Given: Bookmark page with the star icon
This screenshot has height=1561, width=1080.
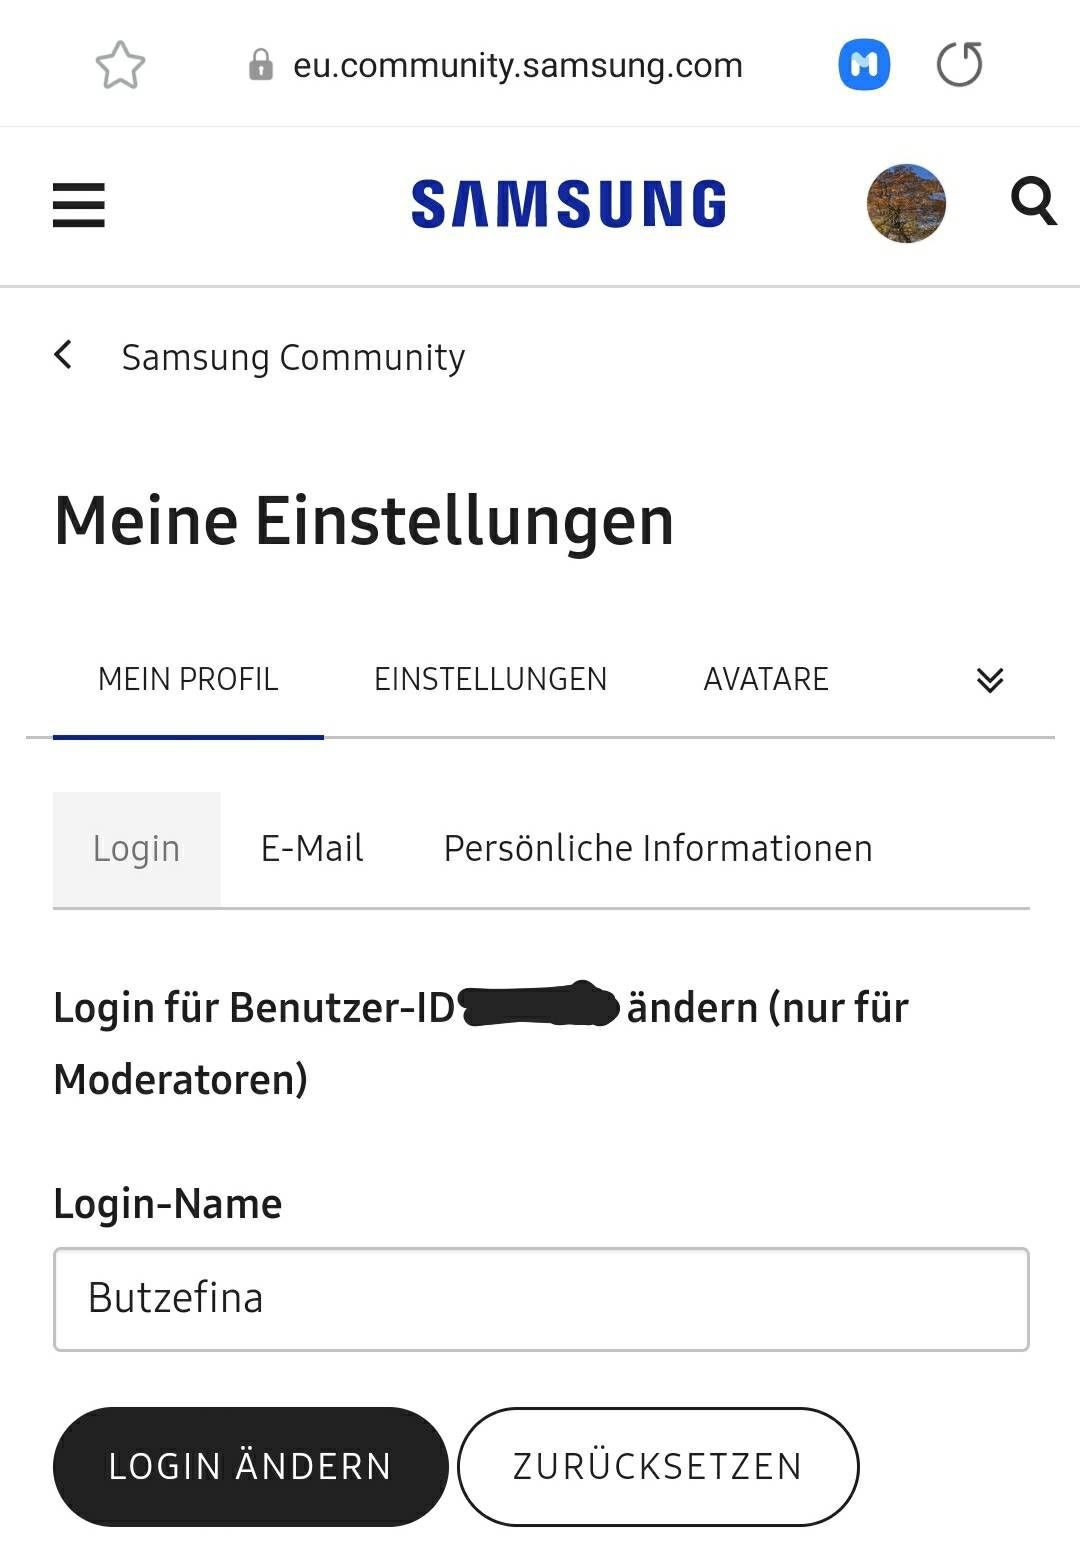Looking at the screenshot, I should [120, 65].
